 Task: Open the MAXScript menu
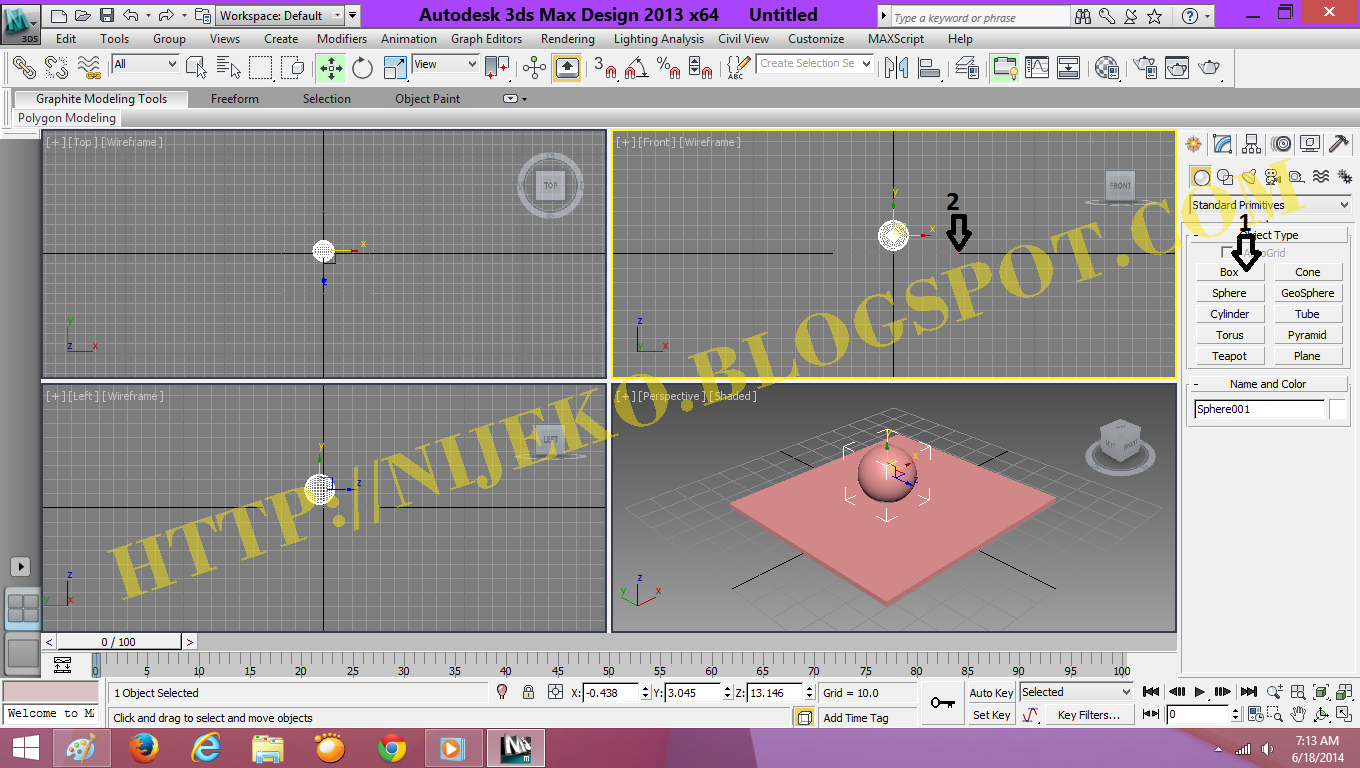(x=896, y=39)
